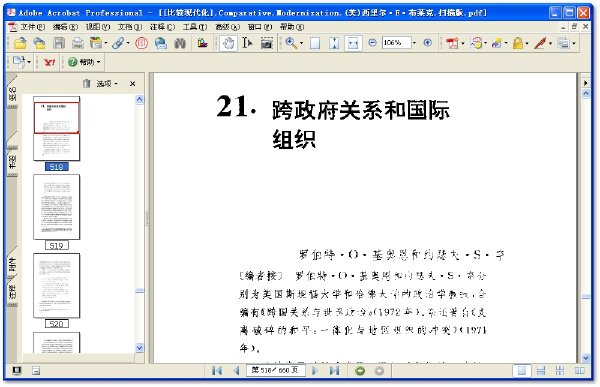Open the Secure padlock dropdown arrow
This screenshot has width=600, height=387.
pyautogui.click(x=527, y=43)
